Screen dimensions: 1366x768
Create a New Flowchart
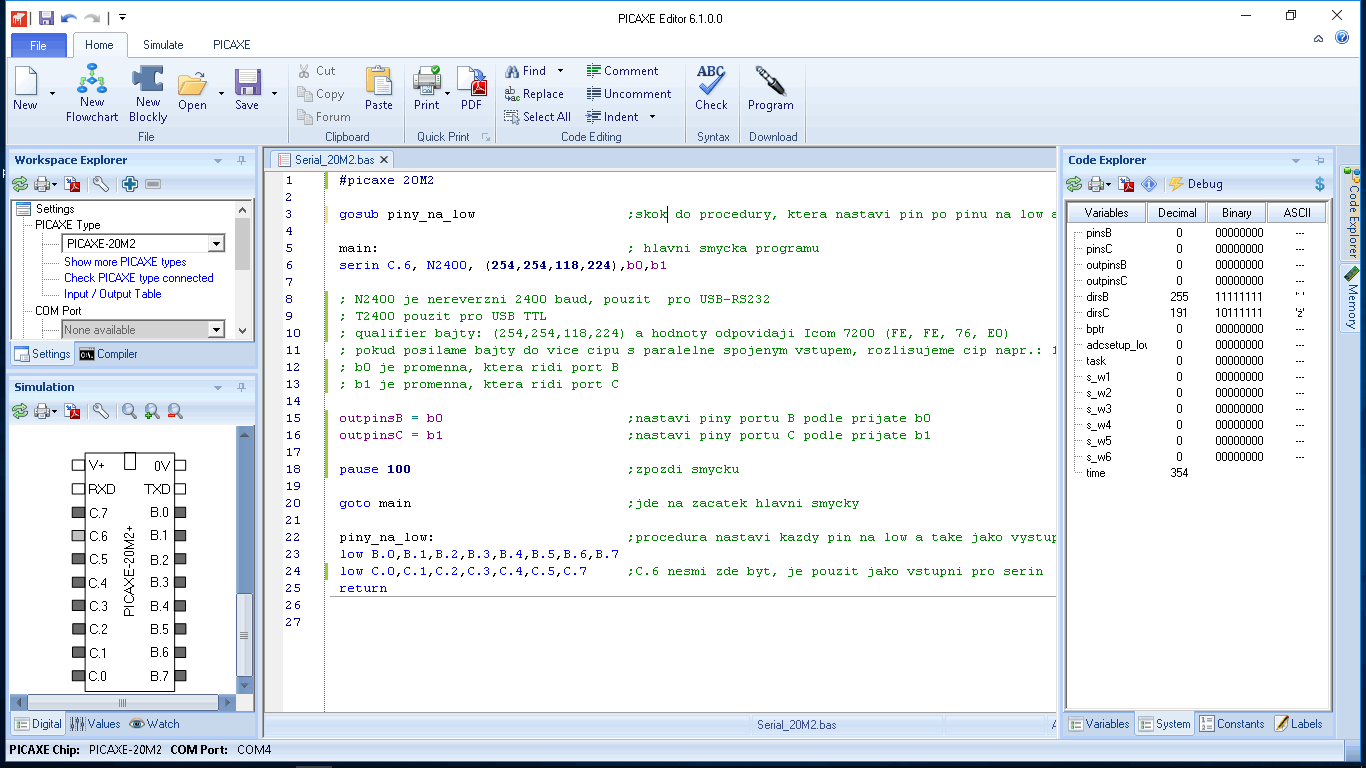pyautogui.click(x=92, y=94)
